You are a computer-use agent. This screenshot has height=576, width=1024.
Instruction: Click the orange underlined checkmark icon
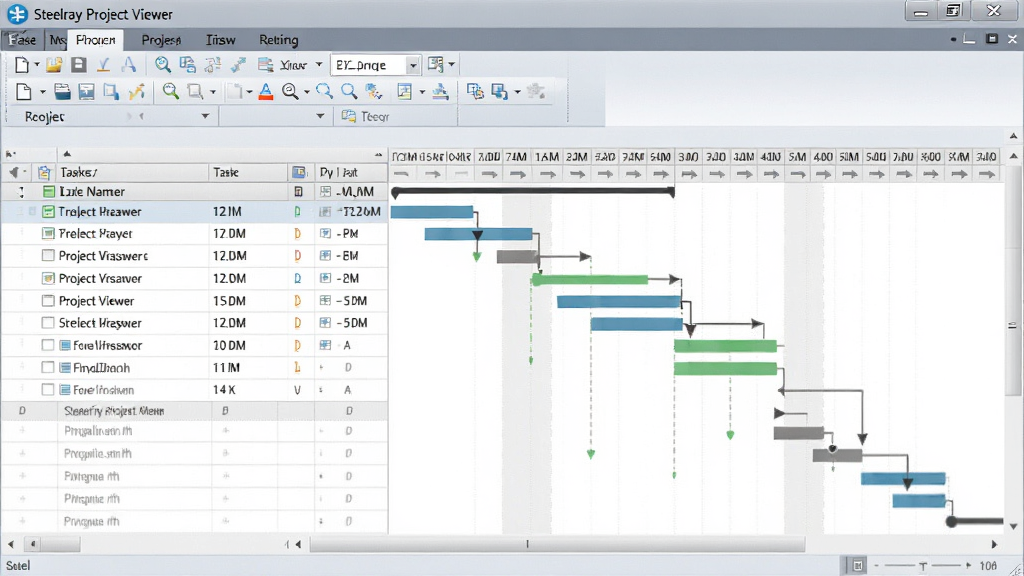click(x=103, y=65)
